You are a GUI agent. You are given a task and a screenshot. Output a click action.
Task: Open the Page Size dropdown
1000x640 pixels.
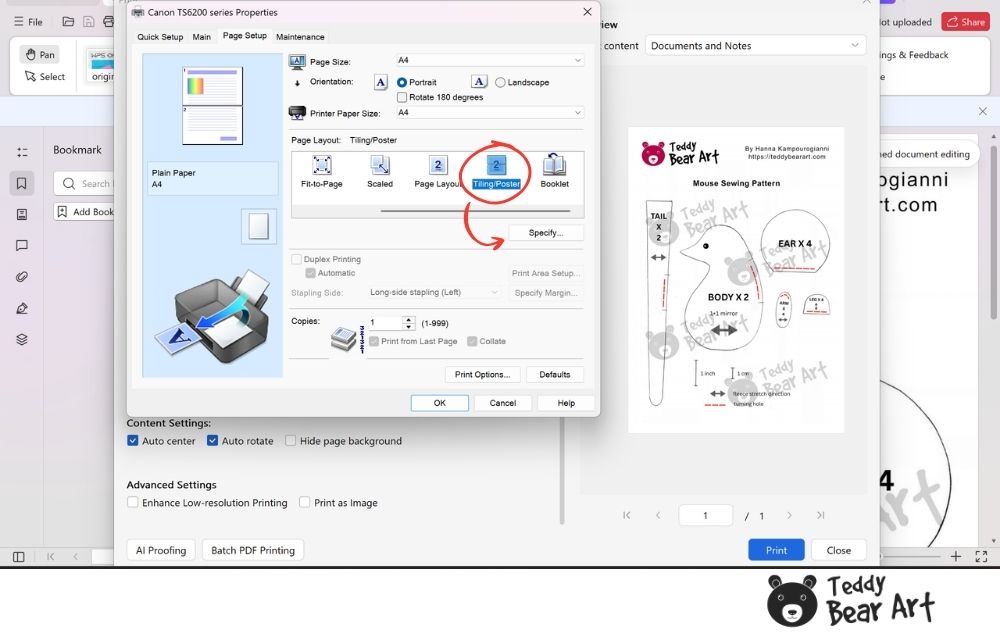click(489, 60)
